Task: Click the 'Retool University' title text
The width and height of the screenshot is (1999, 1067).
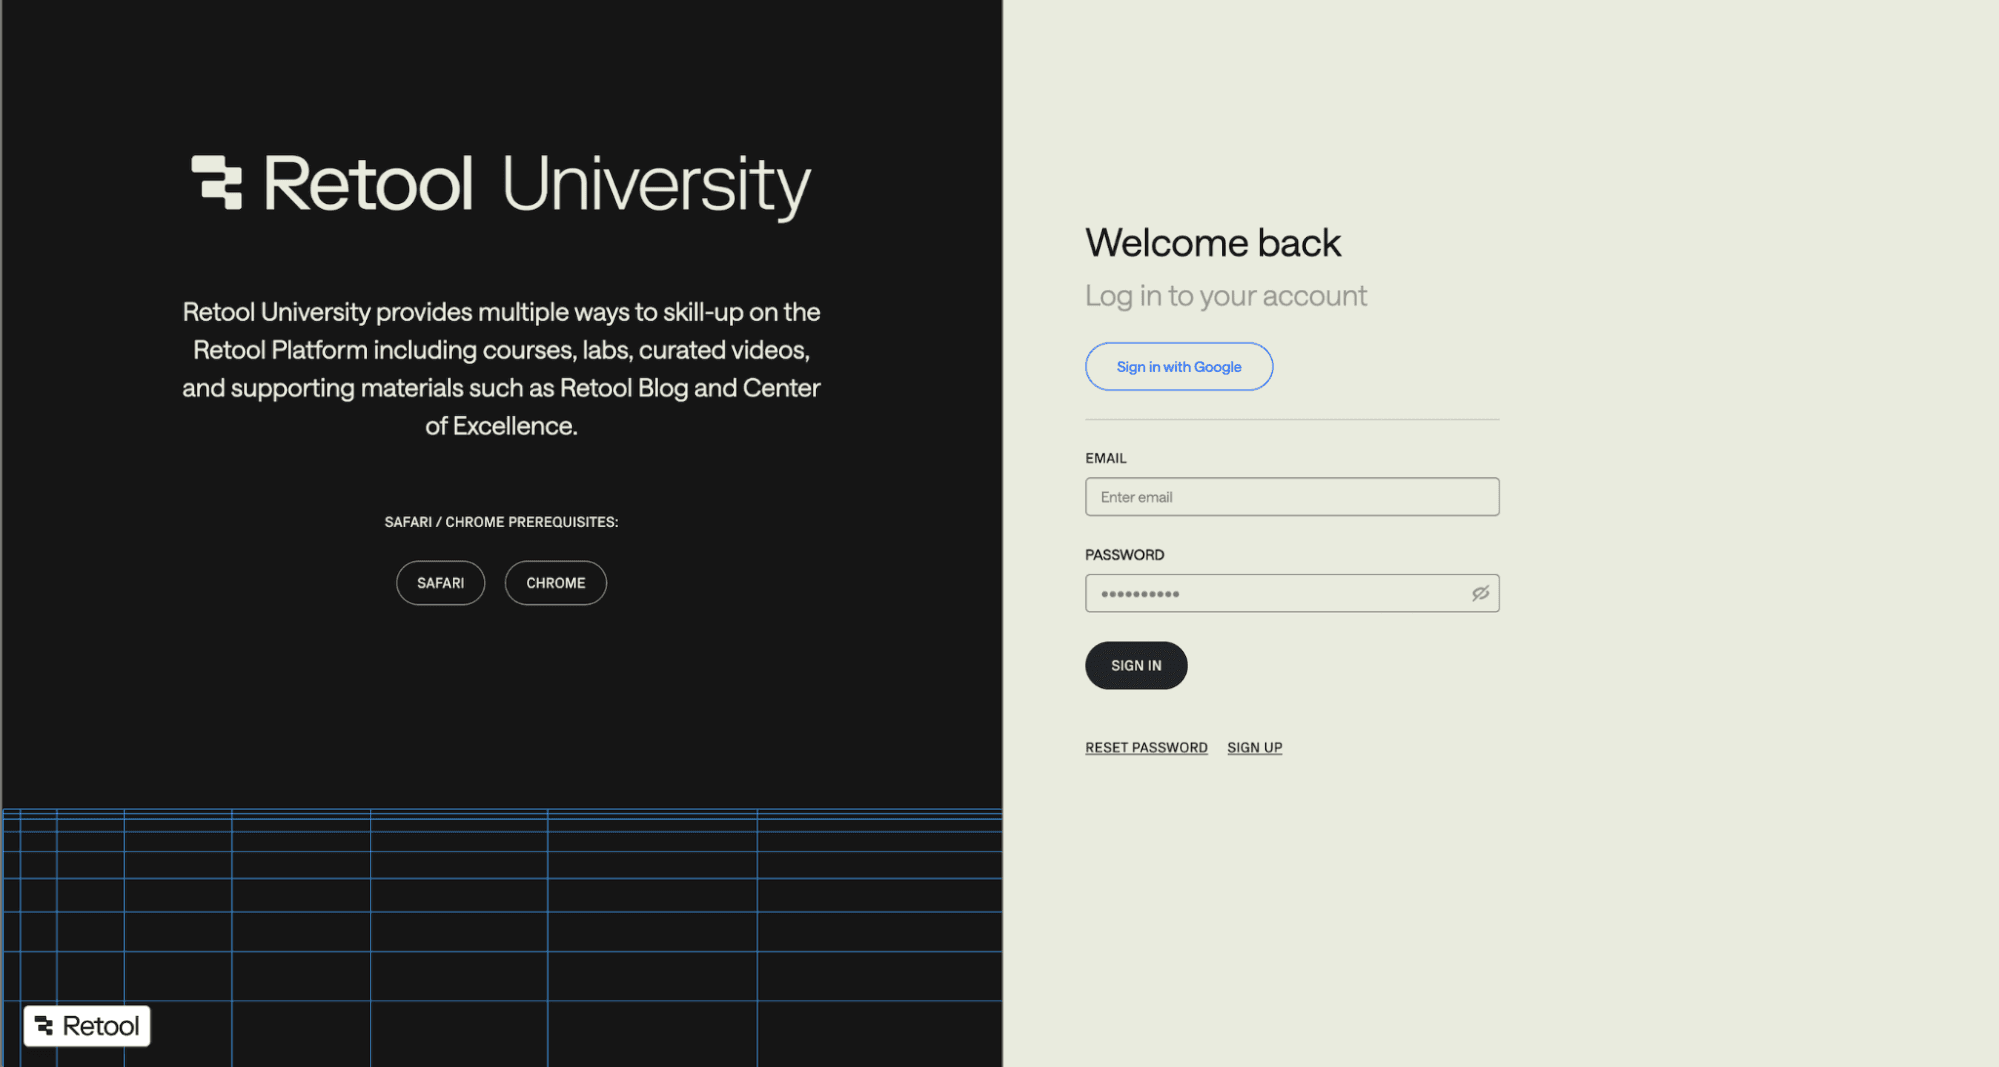Action: coord(537,185)
